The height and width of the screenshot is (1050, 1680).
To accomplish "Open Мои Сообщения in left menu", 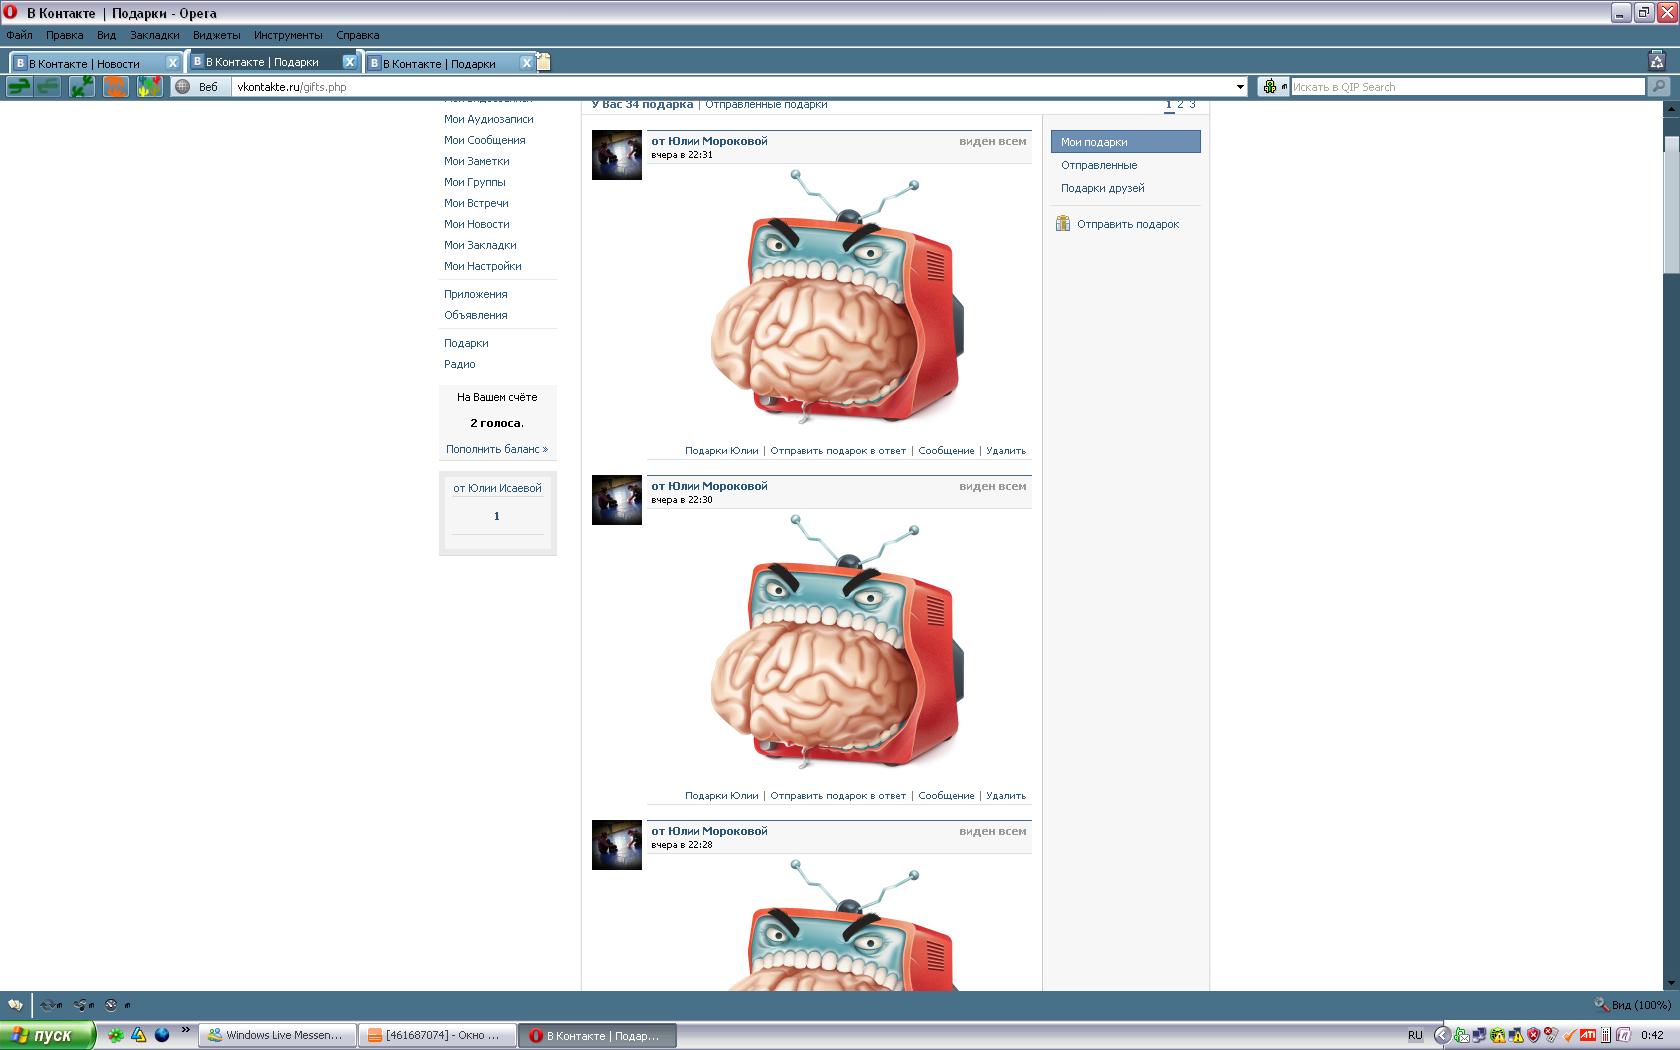I will pyautogui.click(x=485, y=140).
